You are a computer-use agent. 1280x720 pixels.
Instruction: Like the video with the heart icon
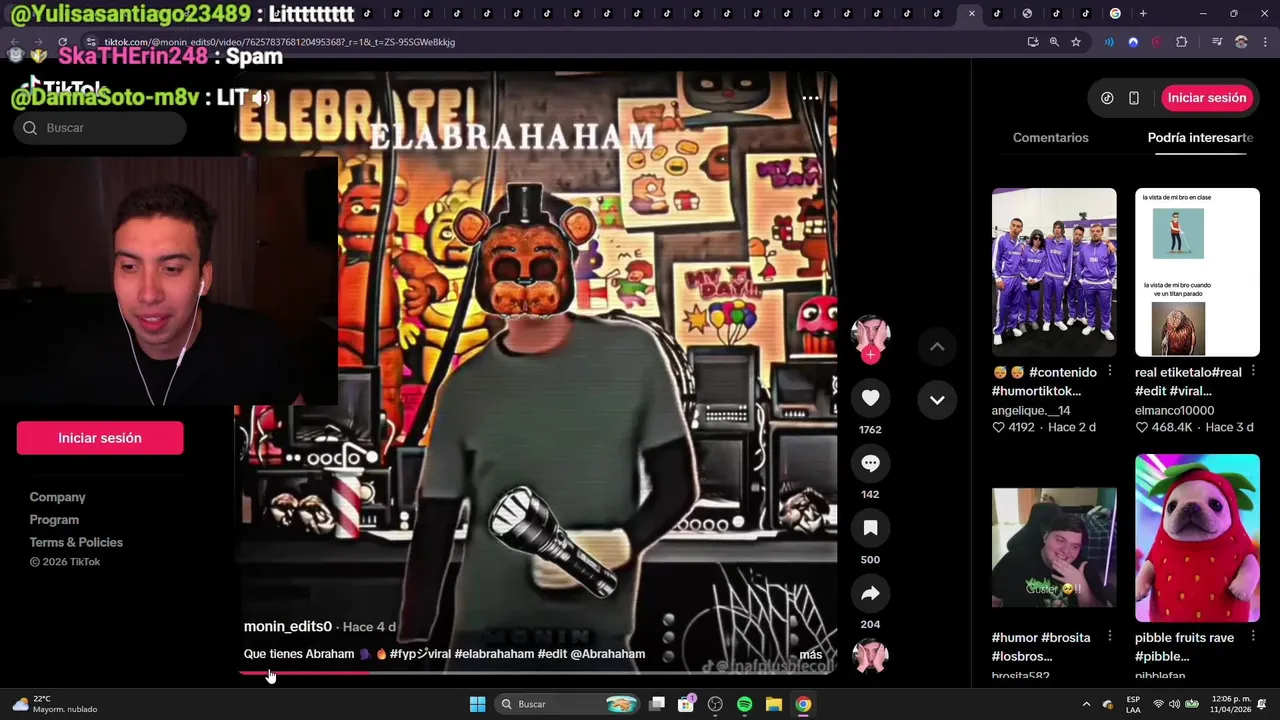[870, 398]
